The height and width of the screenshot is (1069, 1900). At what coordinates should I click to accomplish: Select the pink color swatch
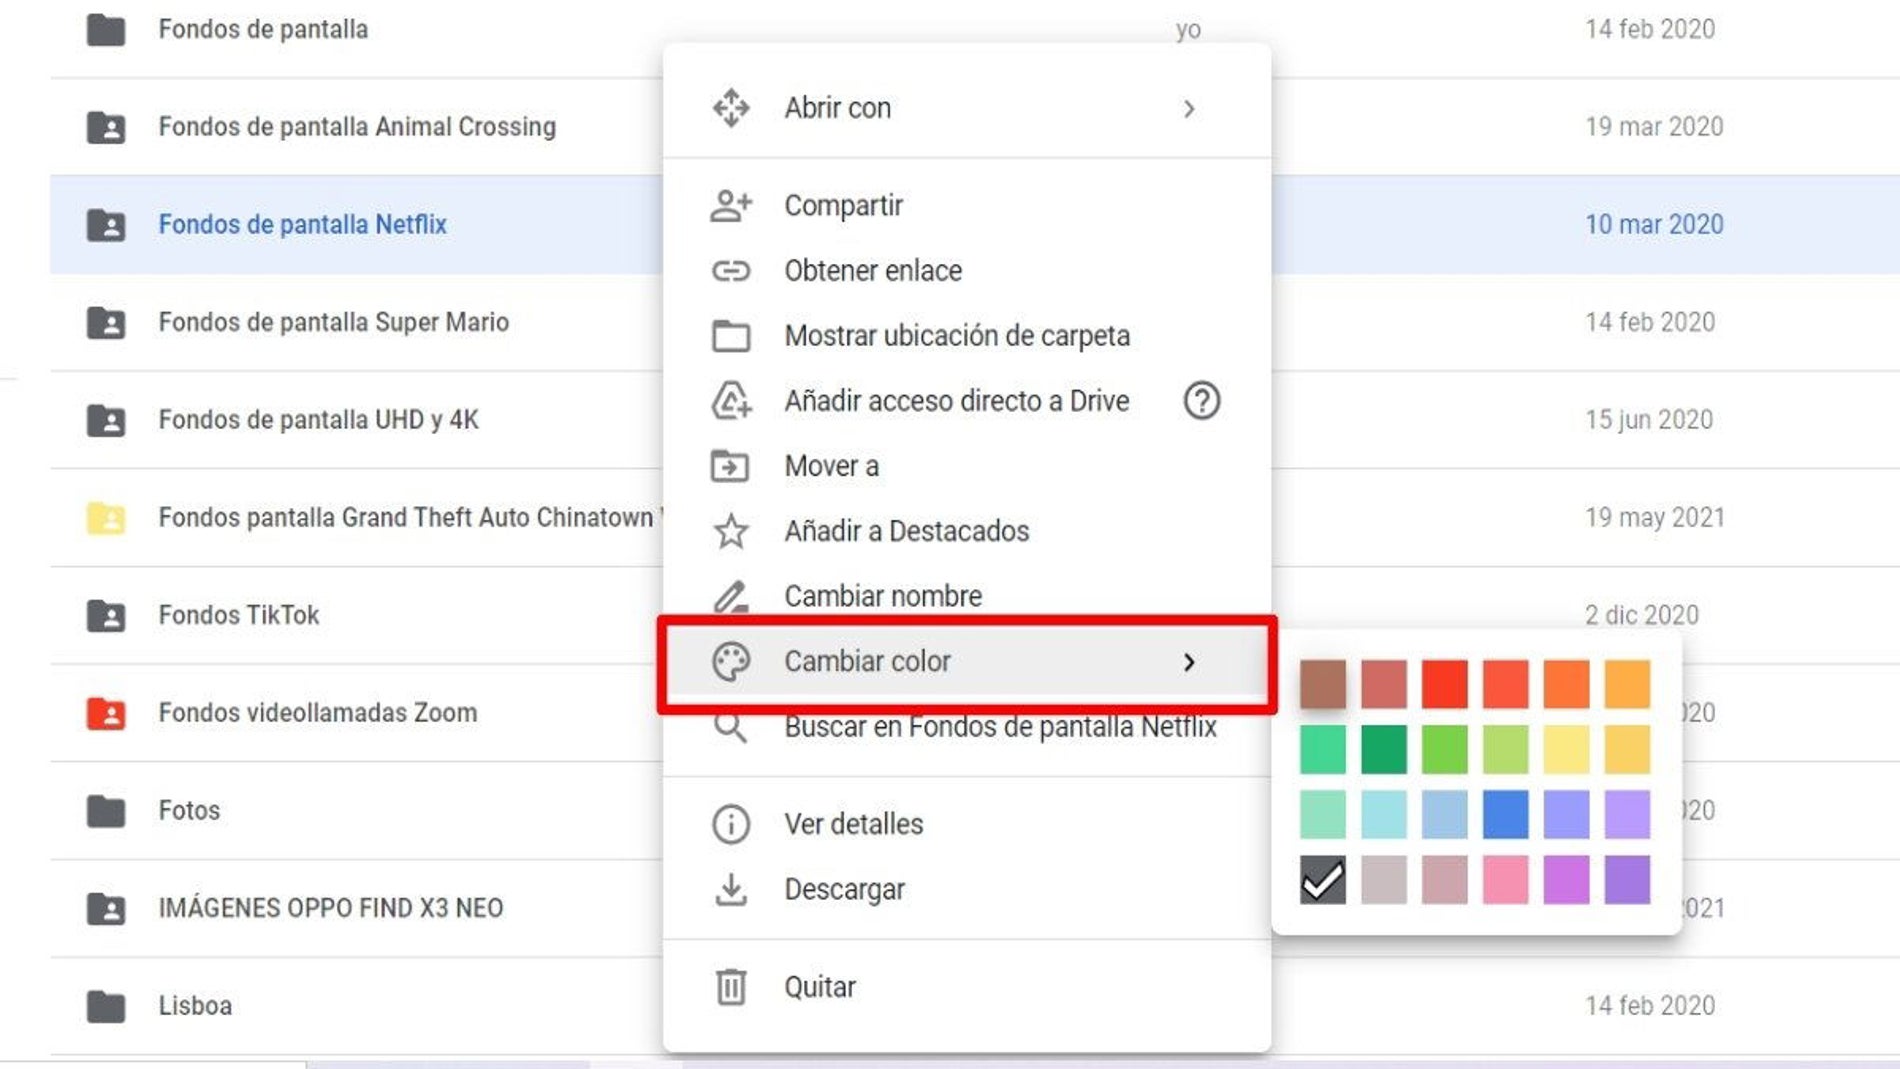click(1505, 880)
